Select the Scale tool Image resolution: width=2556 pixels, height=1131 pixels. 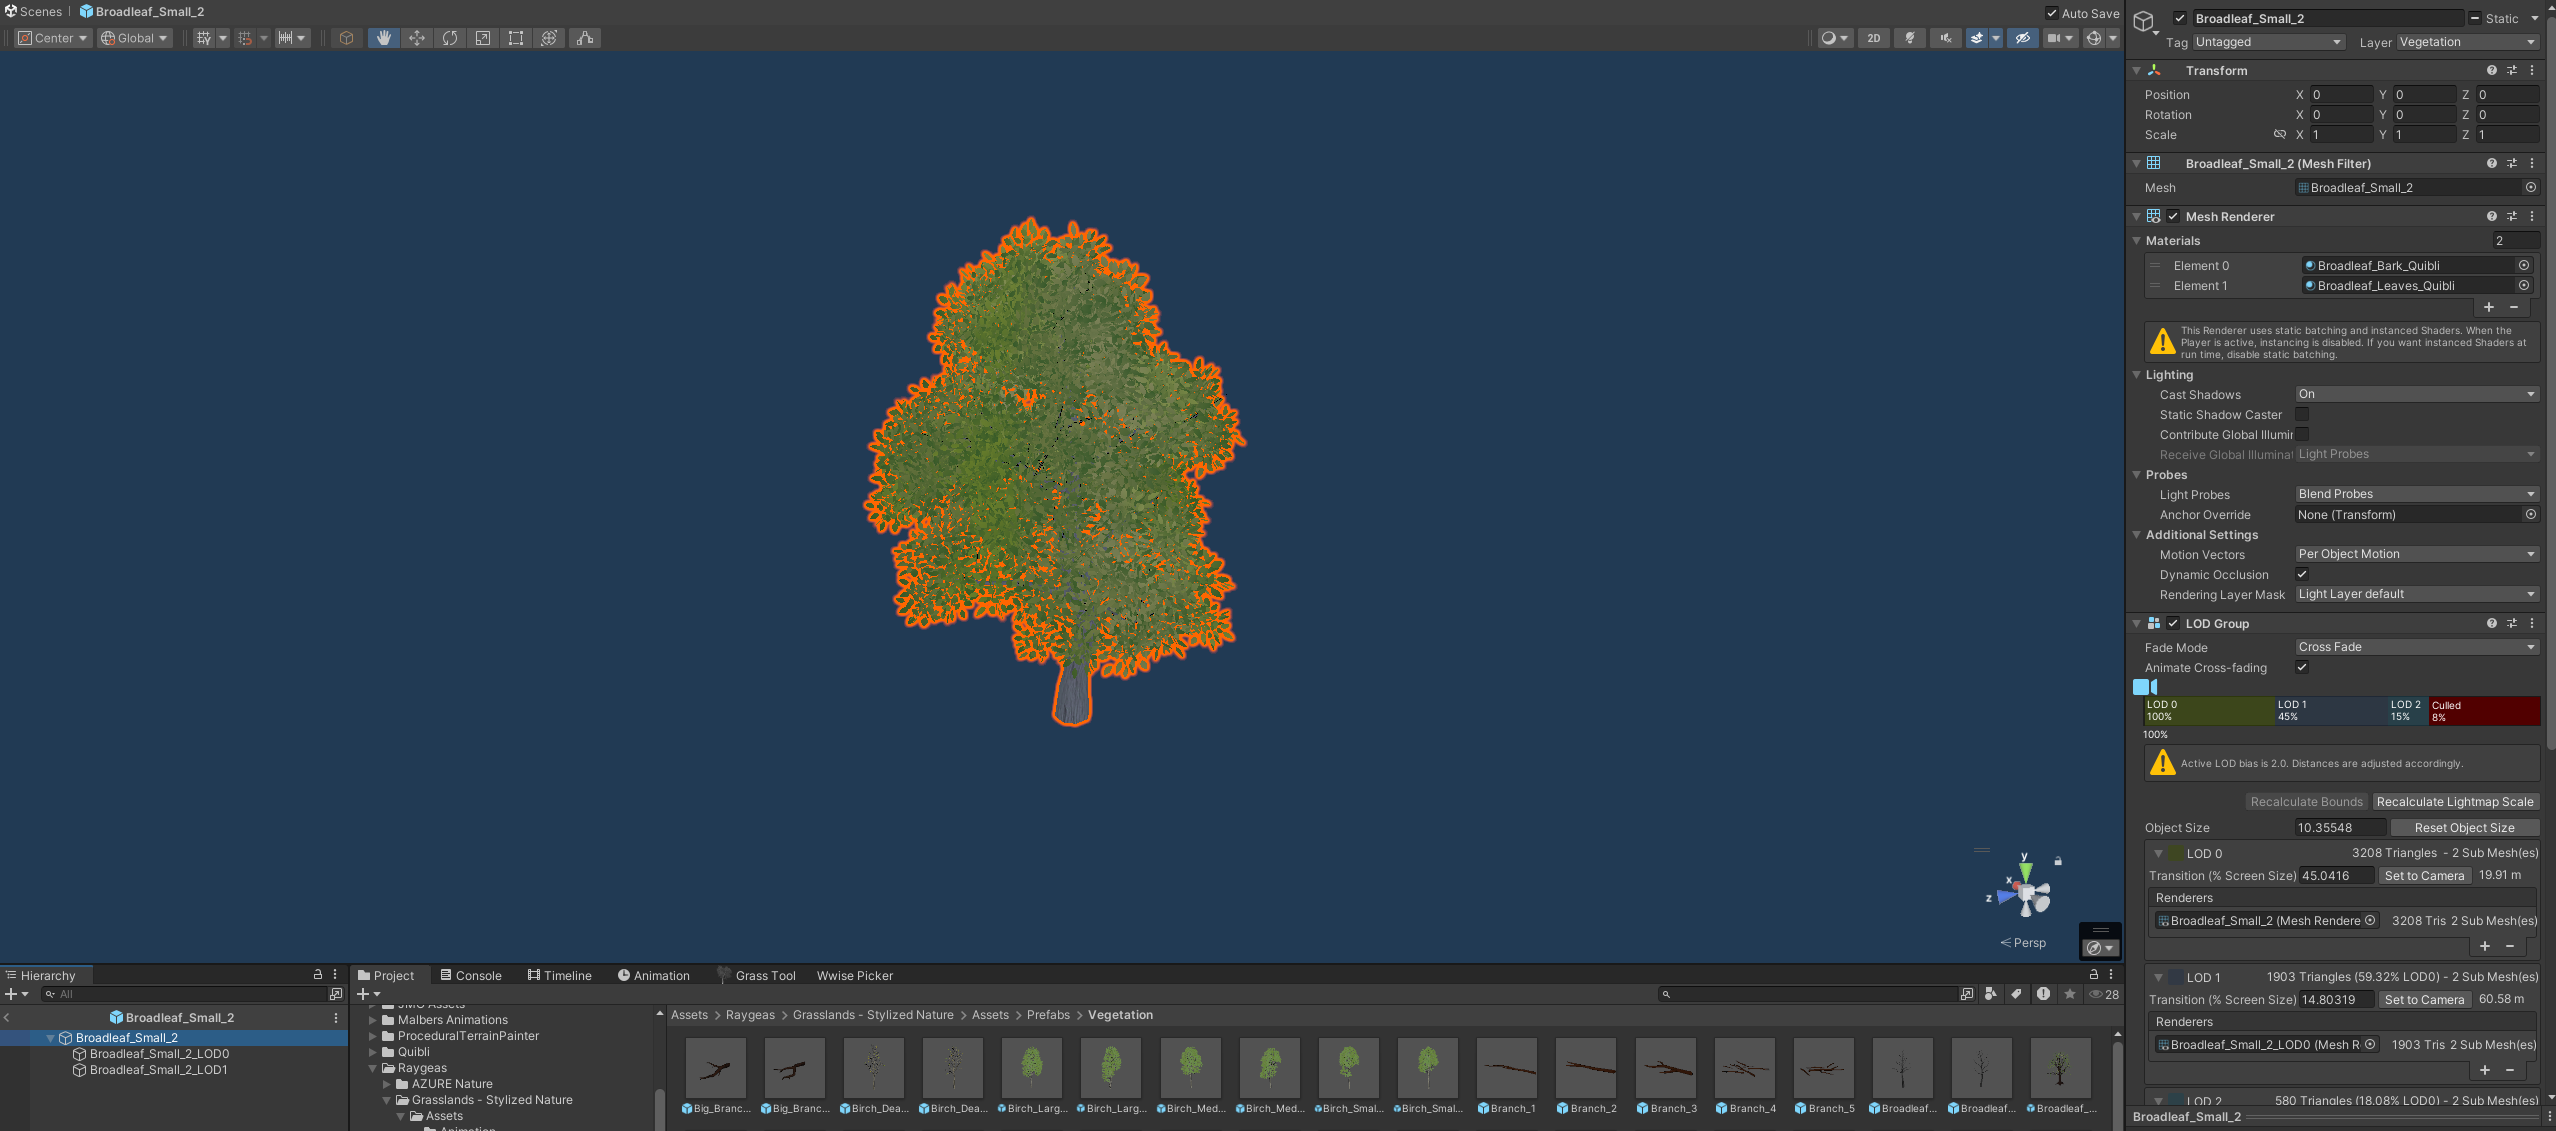click(x=483, y=38)
